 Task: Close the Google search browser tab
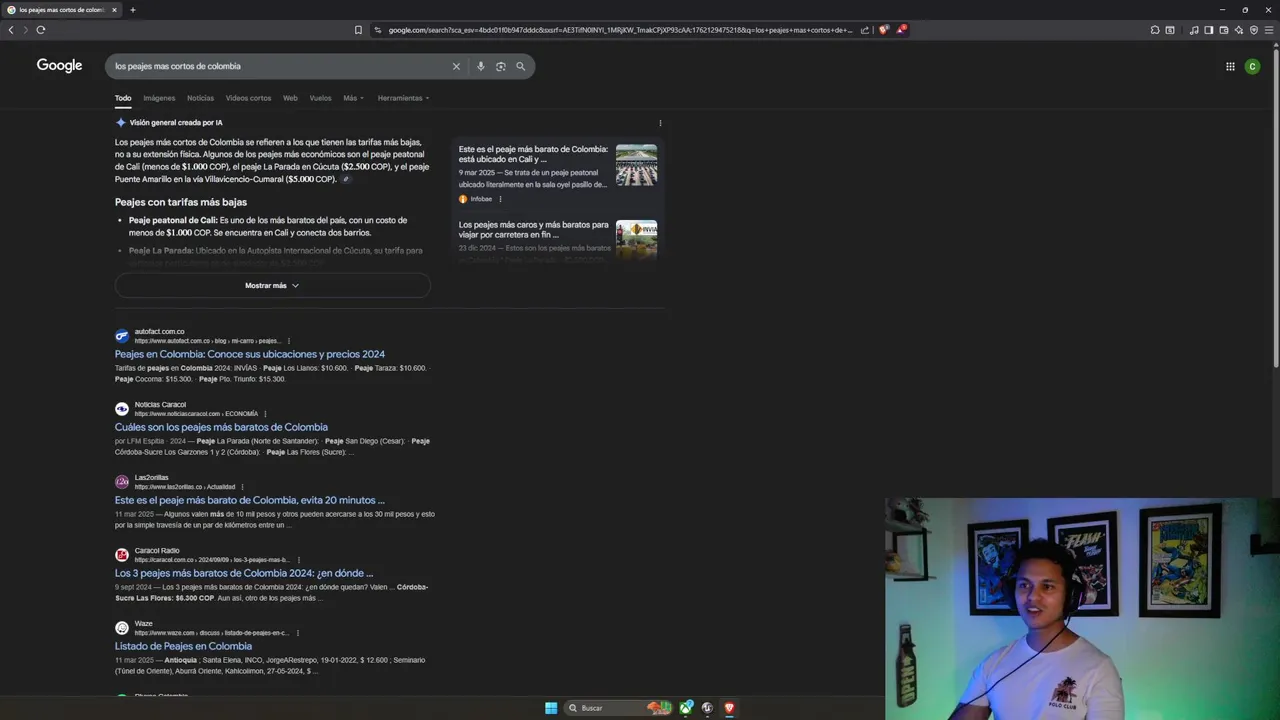[x=114, y=10]
